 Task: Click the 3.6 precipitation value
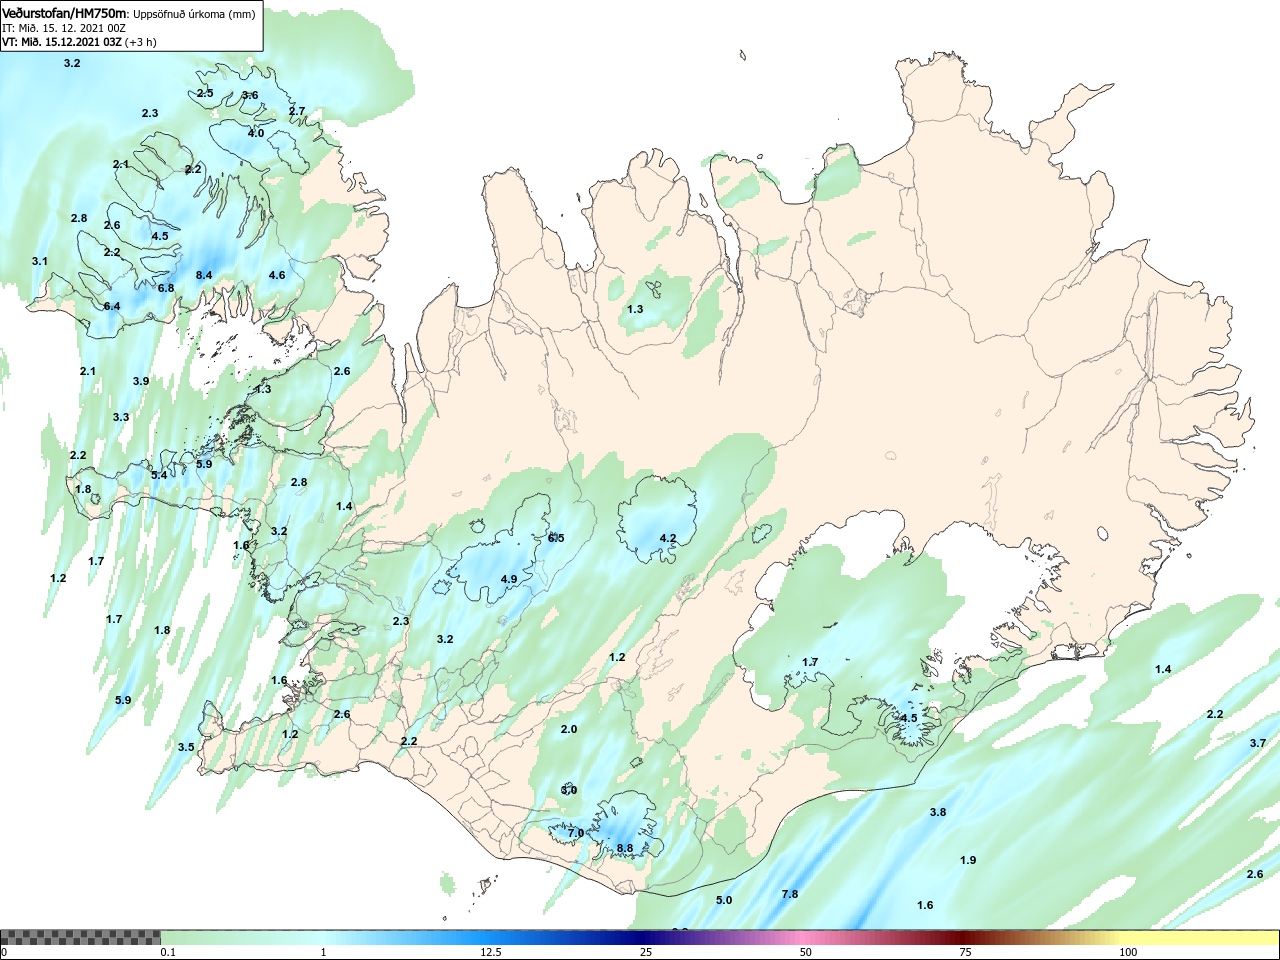click(x=250, y=95)
